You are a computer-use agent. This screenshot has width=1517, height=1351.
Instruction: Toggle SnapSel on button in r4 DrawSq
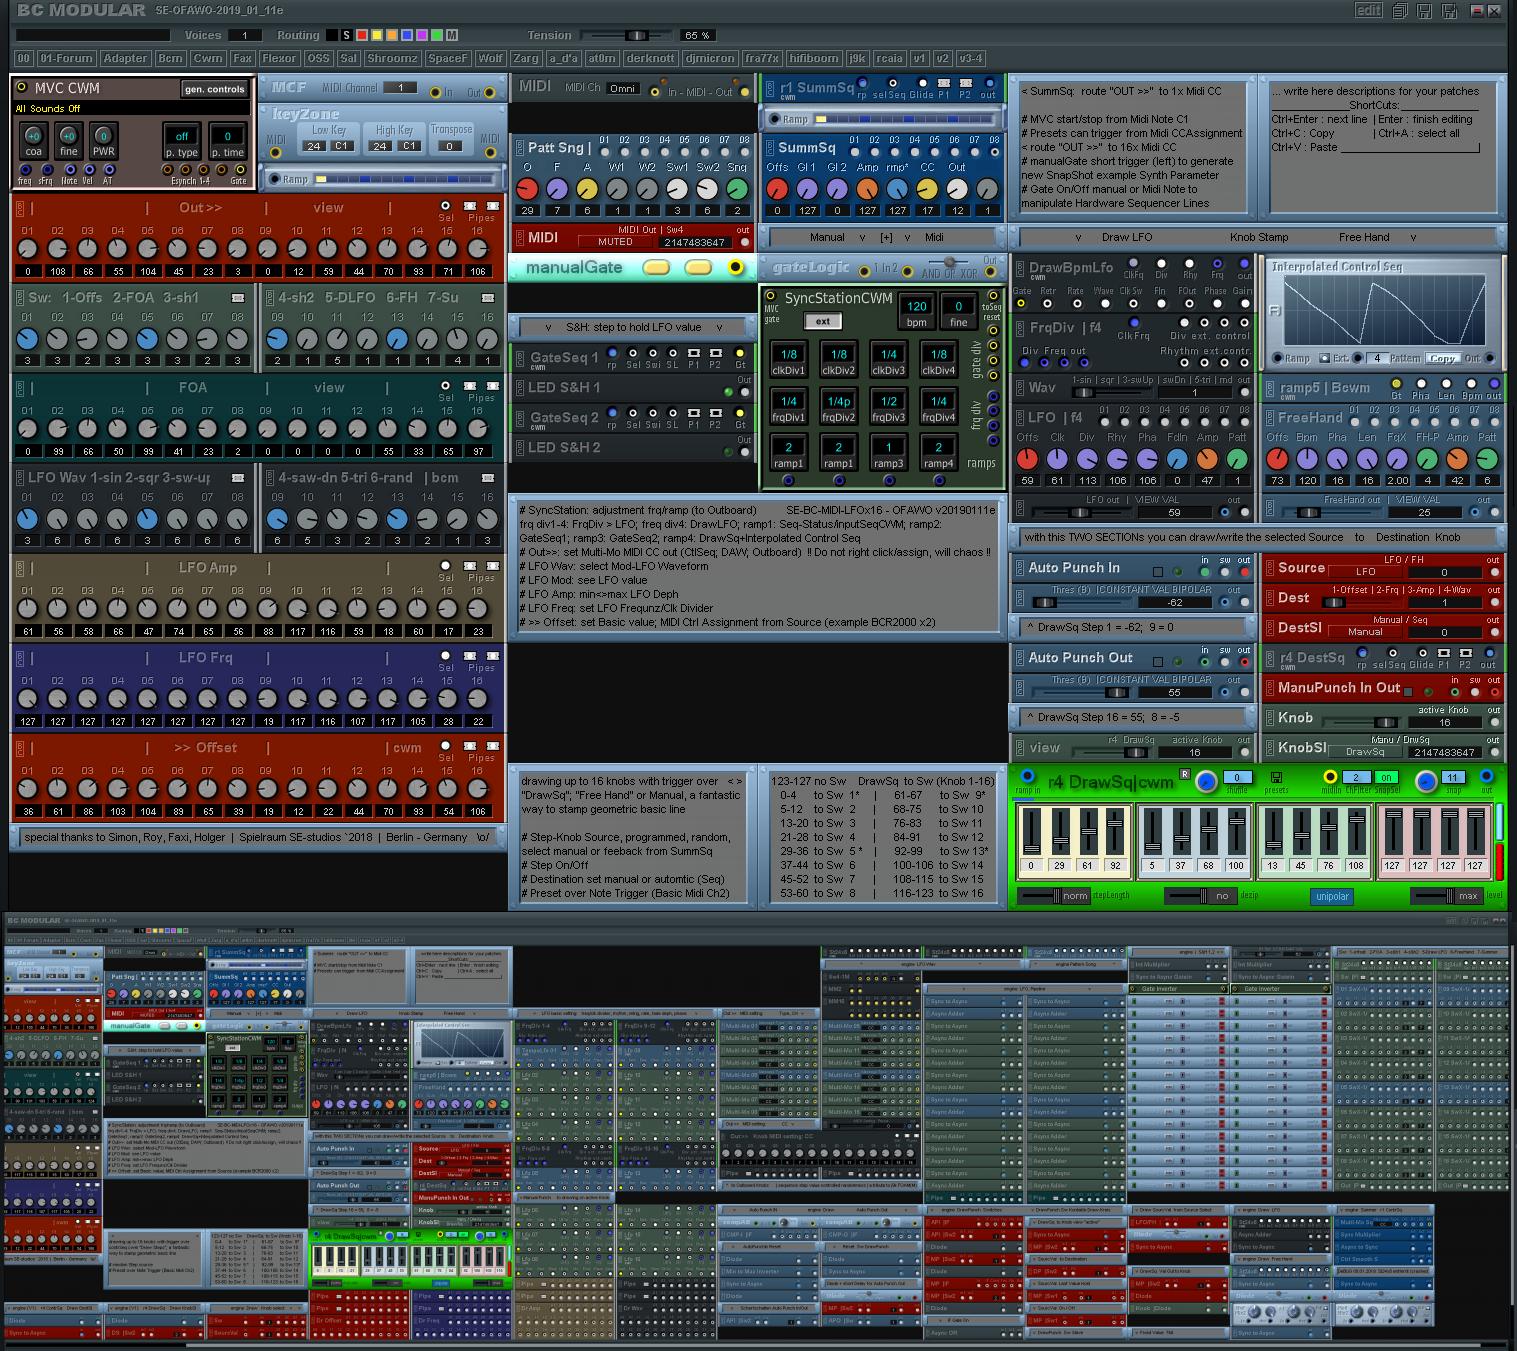(1385, 777)
